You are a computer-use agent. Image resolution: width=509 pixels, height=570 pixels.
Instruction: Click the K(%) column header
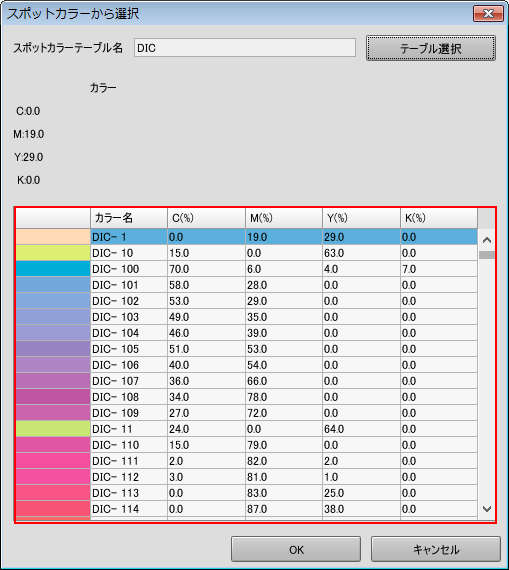point(439,218)
